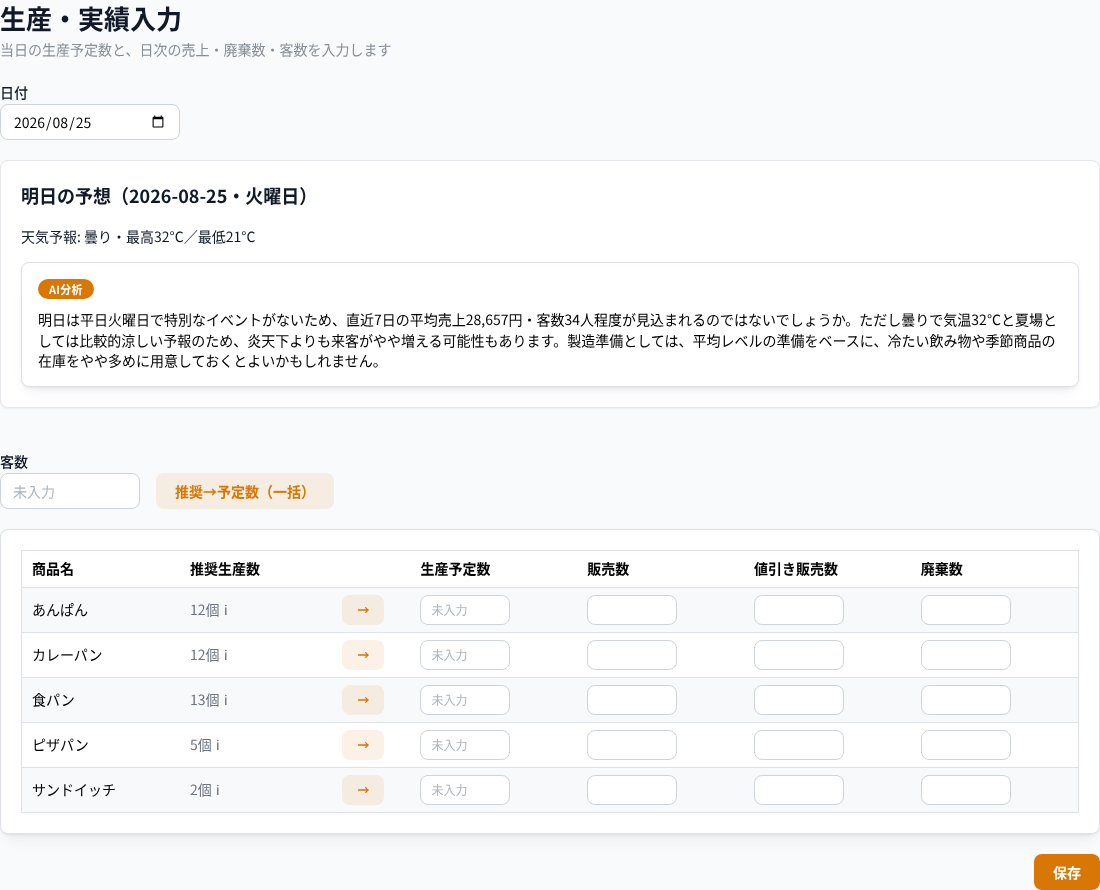Focus the 生産予定数 field for ピザパン

[x=464, y=745]
